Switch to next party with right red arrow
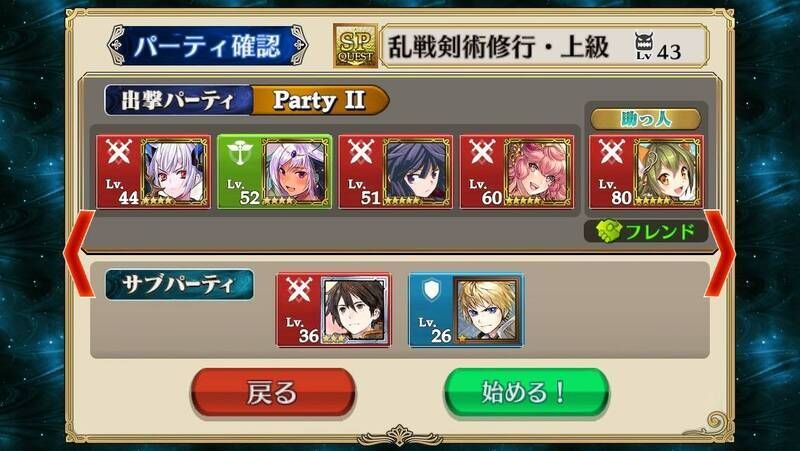This screenshot has width=800, height=451. point(720,253)
